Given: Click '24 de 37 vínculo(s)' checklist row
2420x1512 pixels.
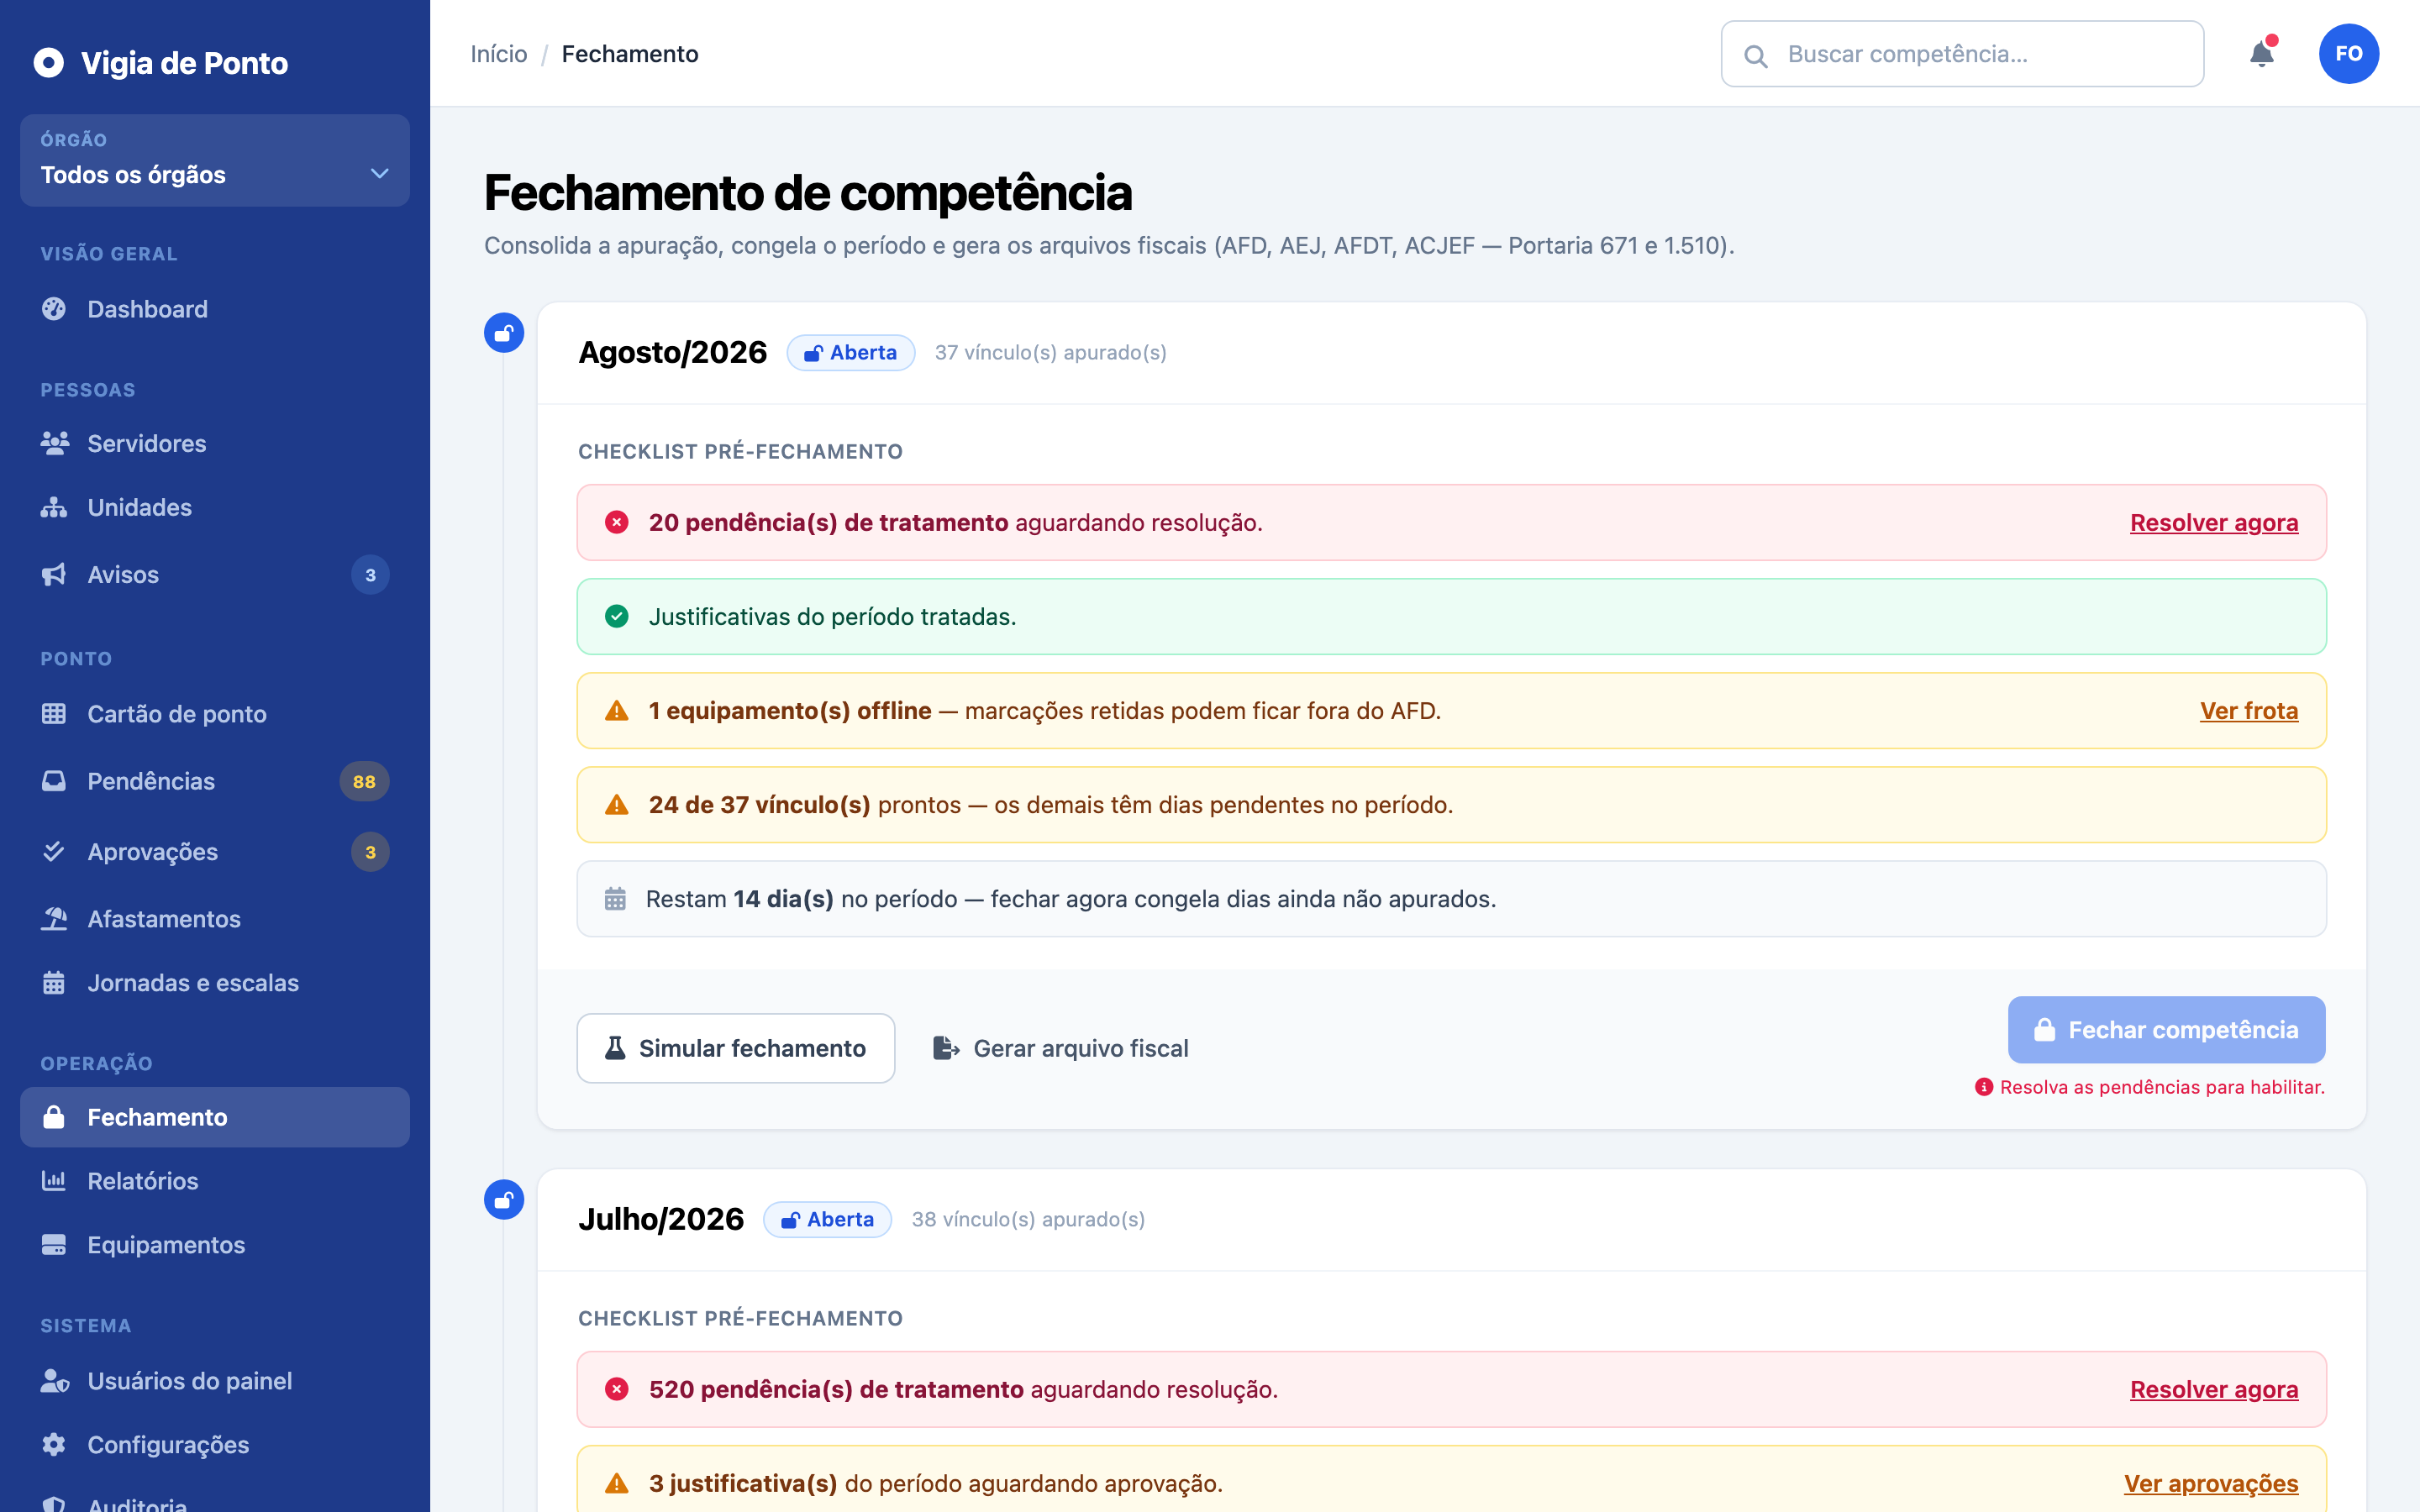Looking at the screenshot, I should [1452, 805].
